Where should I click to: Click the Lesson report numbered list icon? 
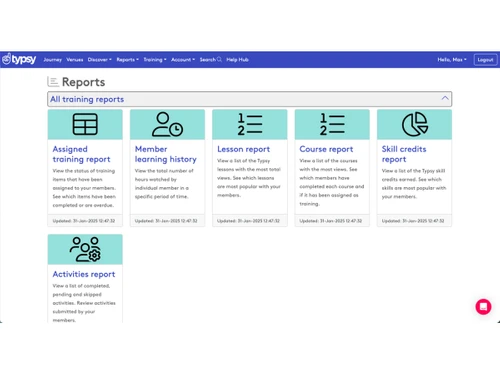(250, 124)
